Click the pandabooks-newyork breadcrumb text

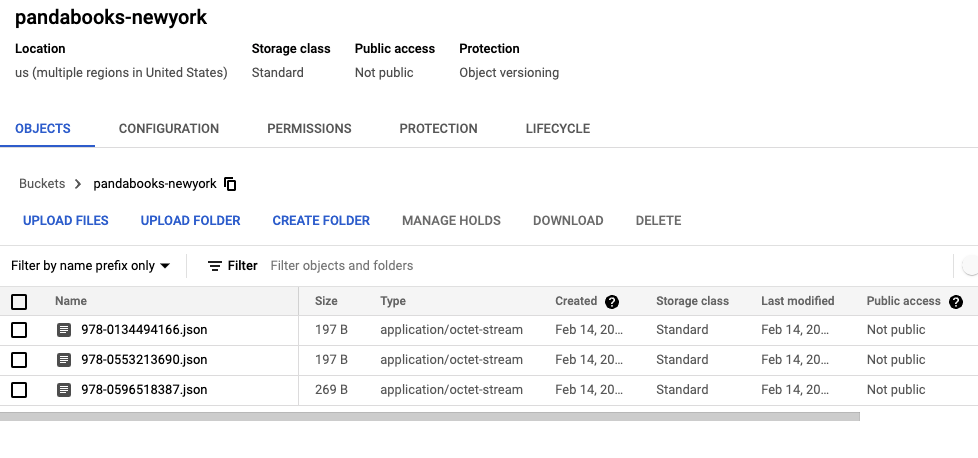pos(155,184)
